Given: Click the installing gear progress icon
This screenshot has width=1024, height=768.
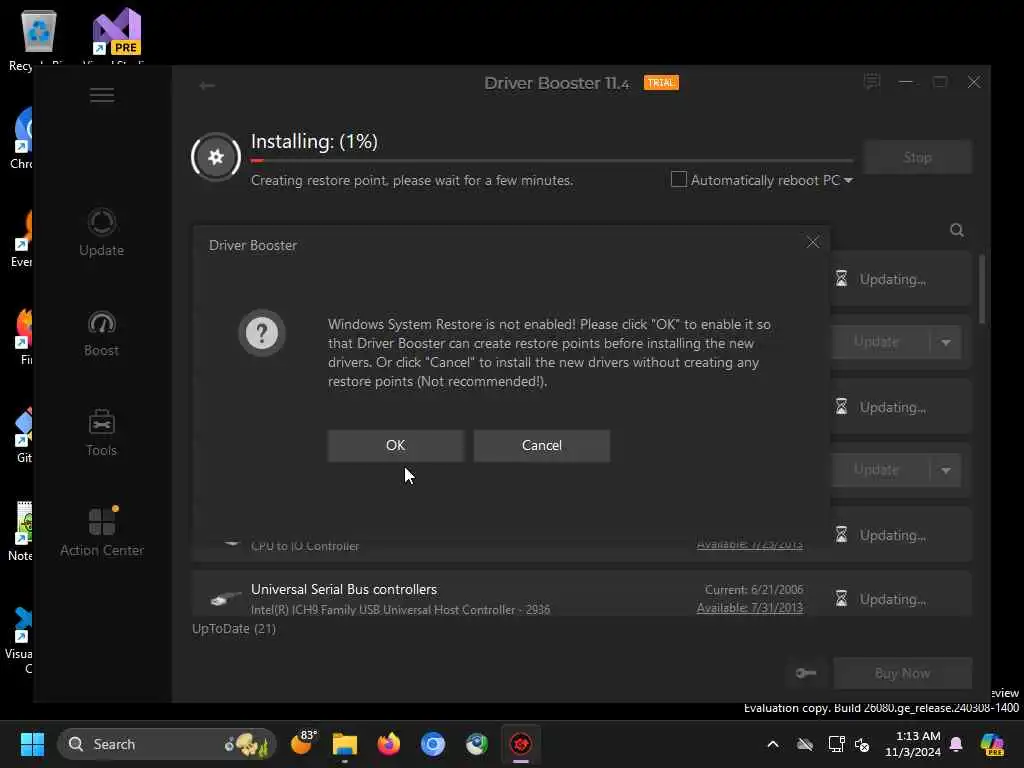Looking at the screenshot, I should pos(216,157).
